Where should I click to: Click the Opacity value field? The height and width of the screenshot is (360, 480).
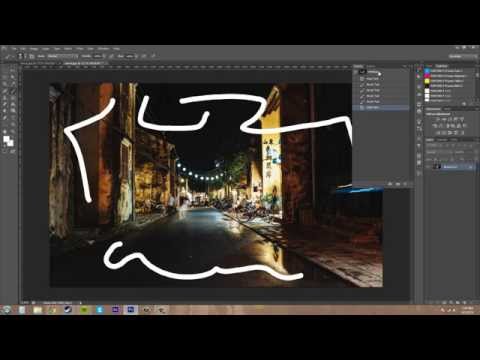point(97,56)
